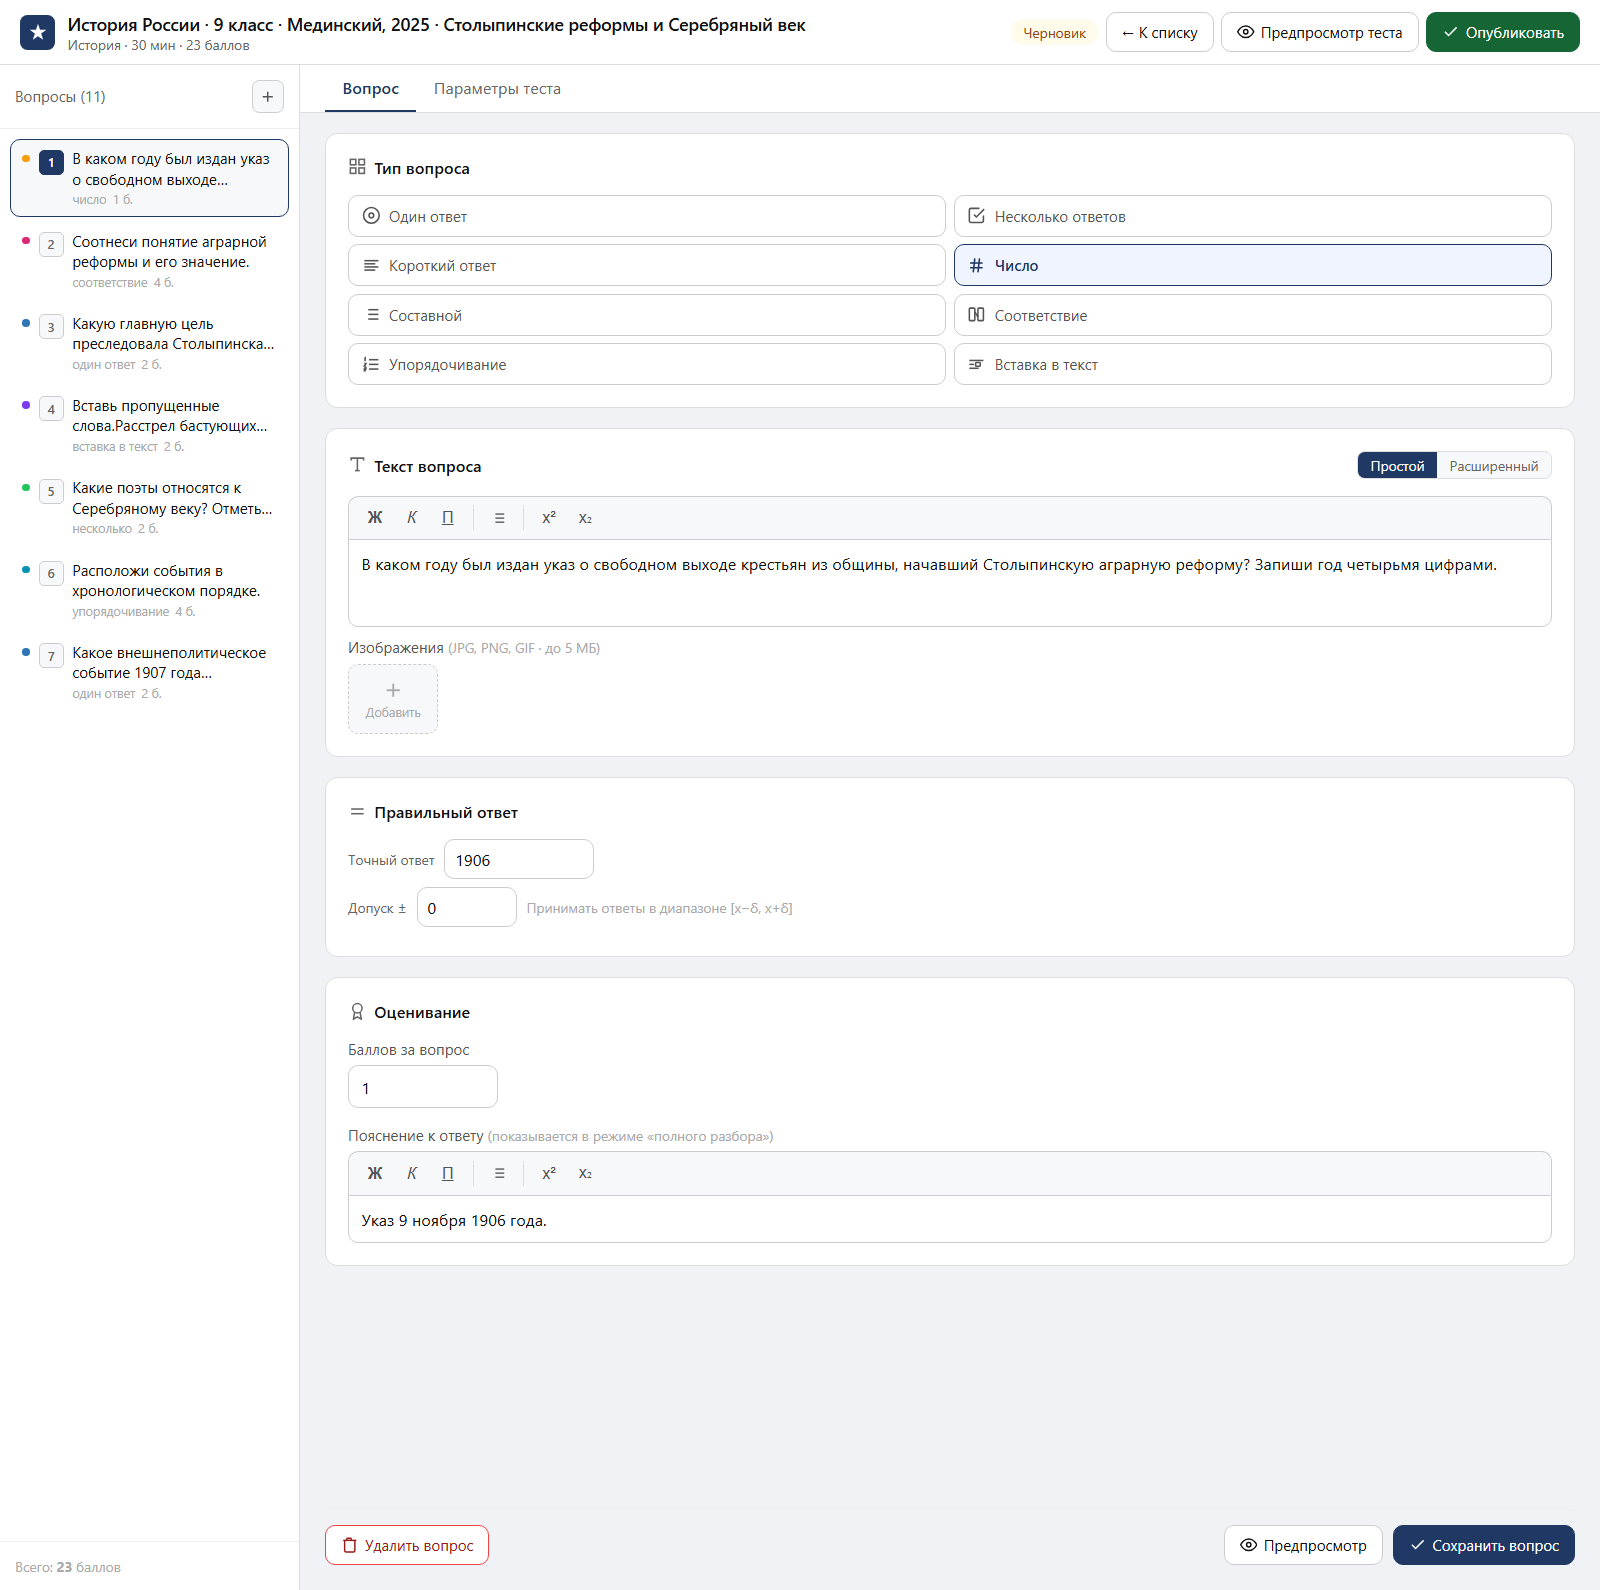Click the star logo in header
The height and width of the screenshot is (1590, 1600).
pyautogui.click(x=38, y=32)
